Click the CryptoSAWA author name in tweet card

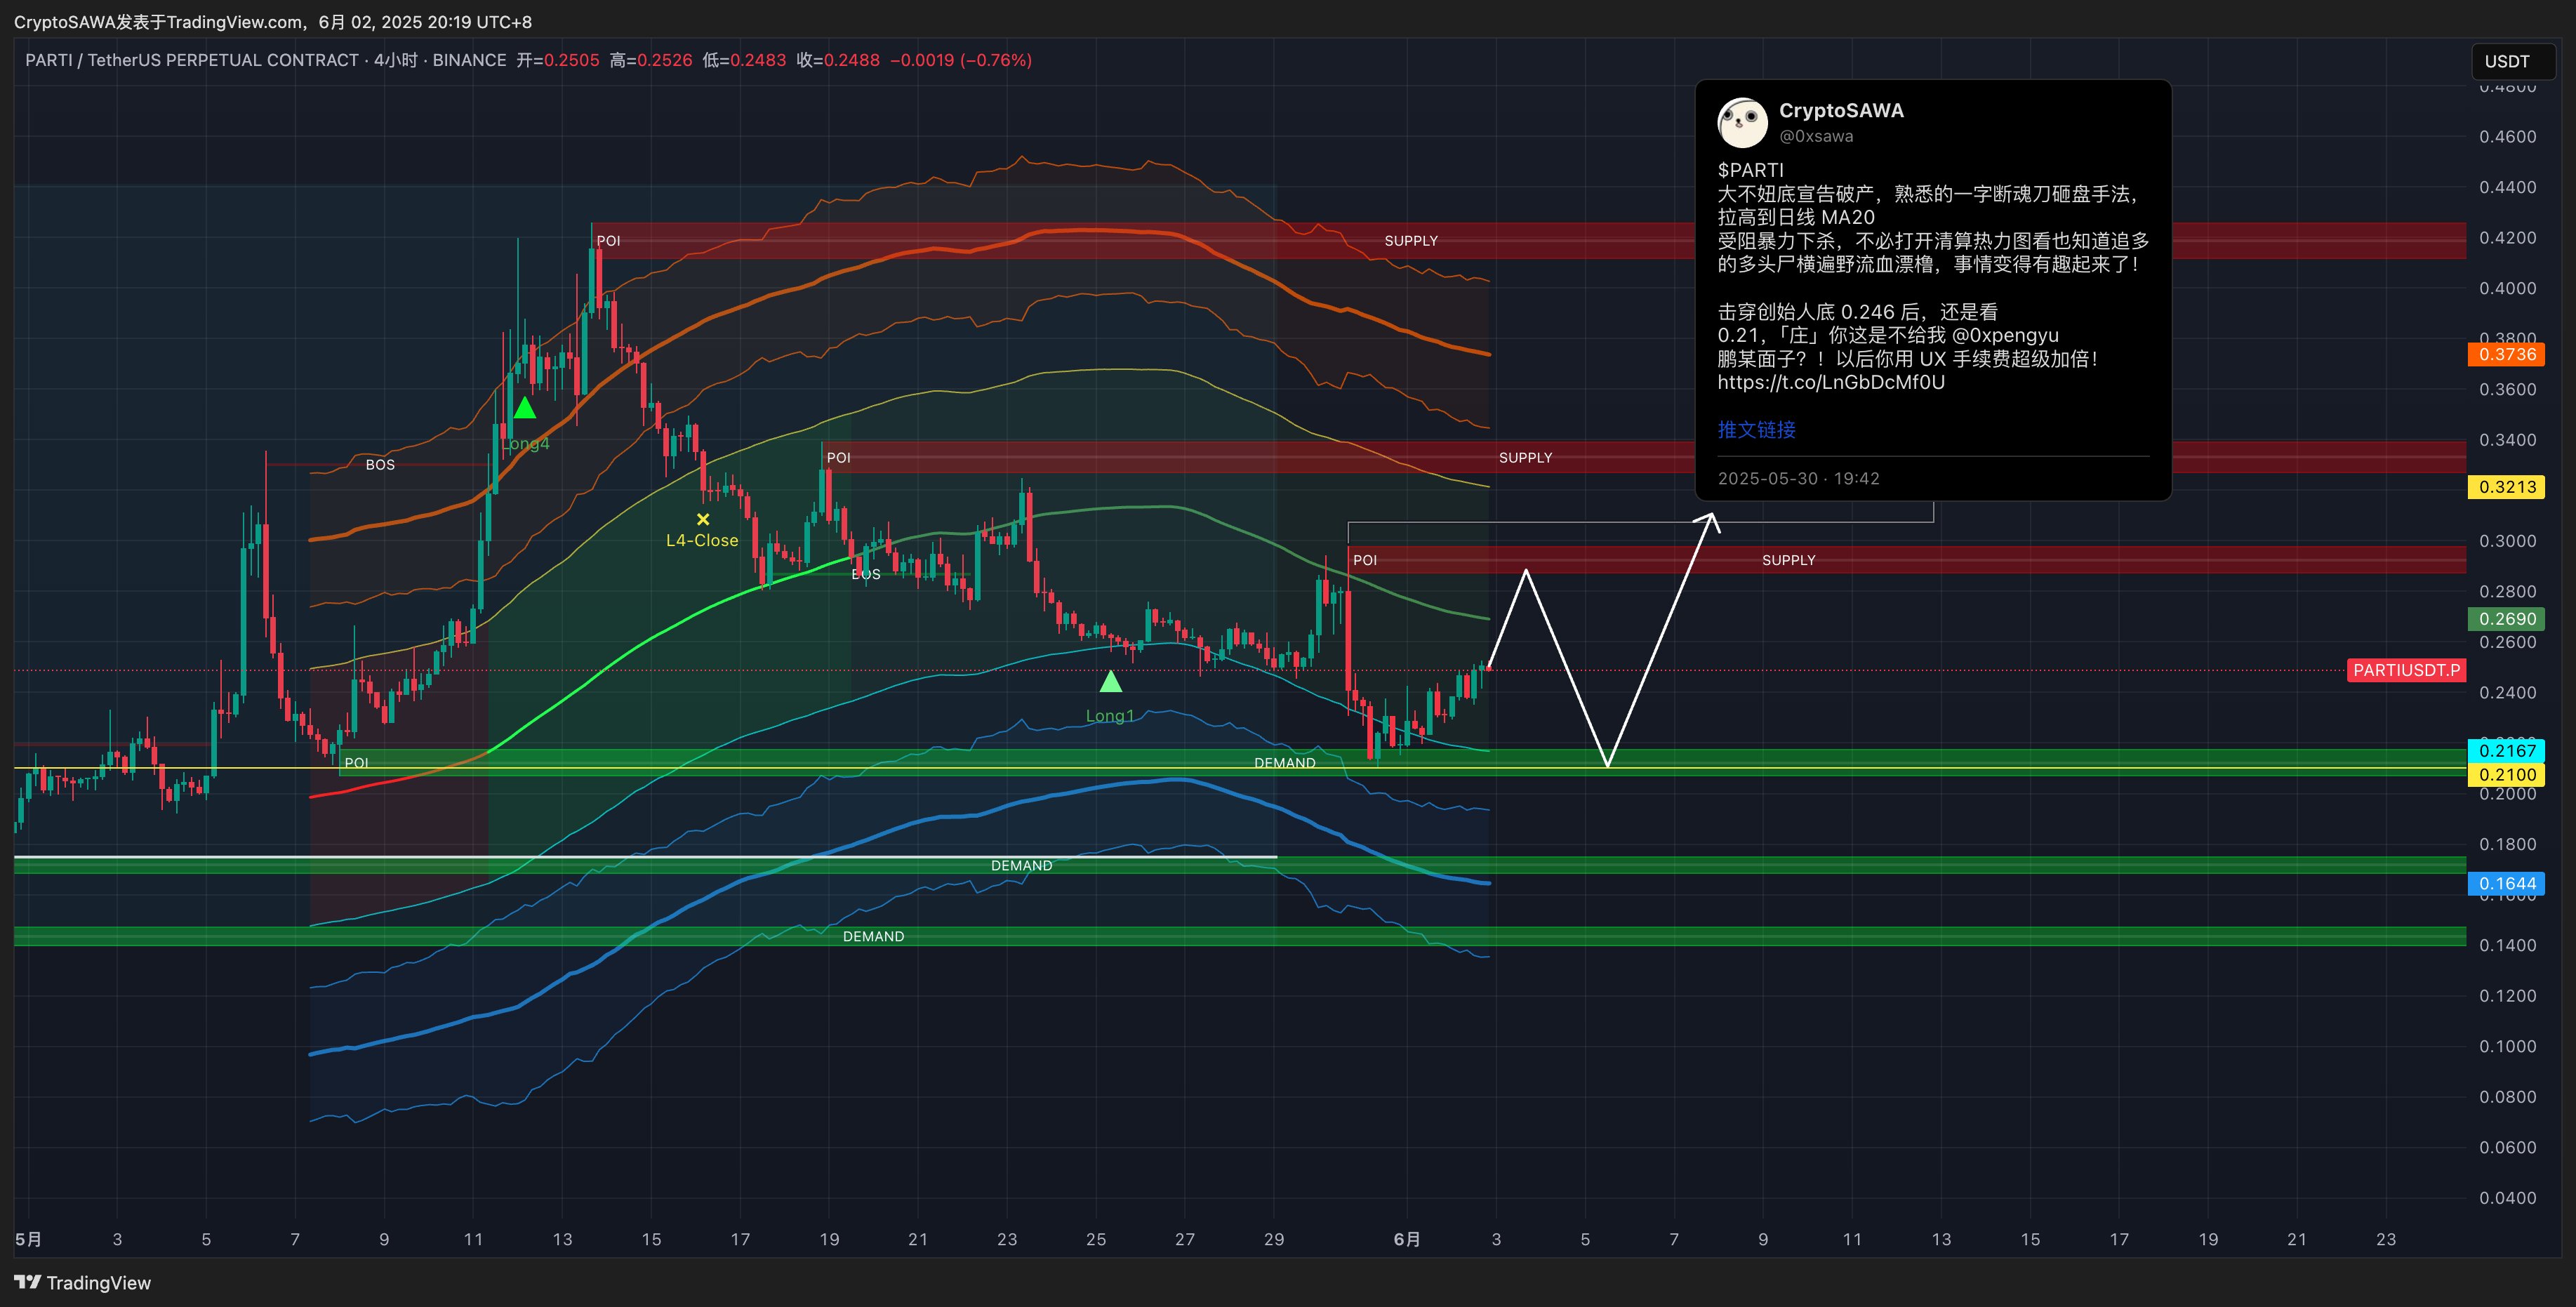tap(1841, 111)
